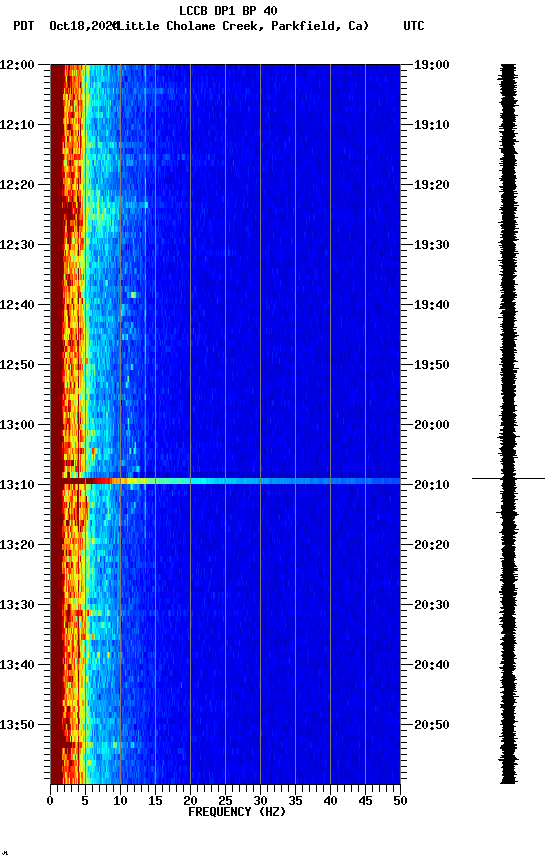Click the 5 Hz frequency tick label

point(85,802)
